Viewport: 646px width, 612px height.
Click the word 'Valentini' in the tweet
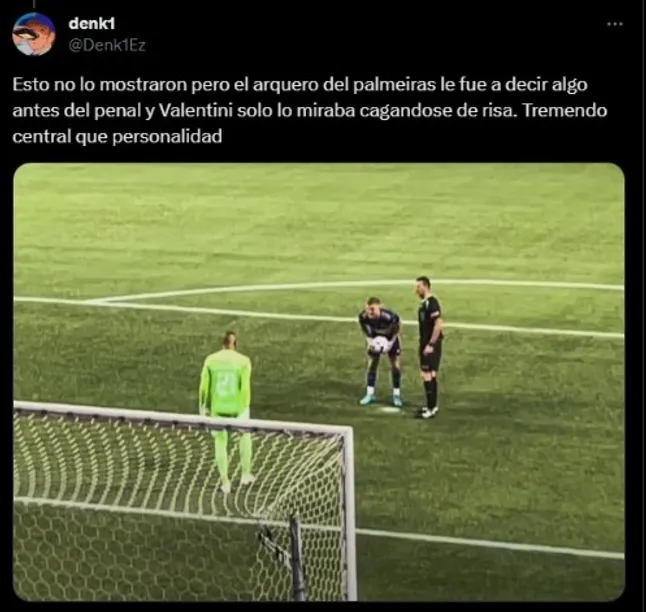[196, 110]
